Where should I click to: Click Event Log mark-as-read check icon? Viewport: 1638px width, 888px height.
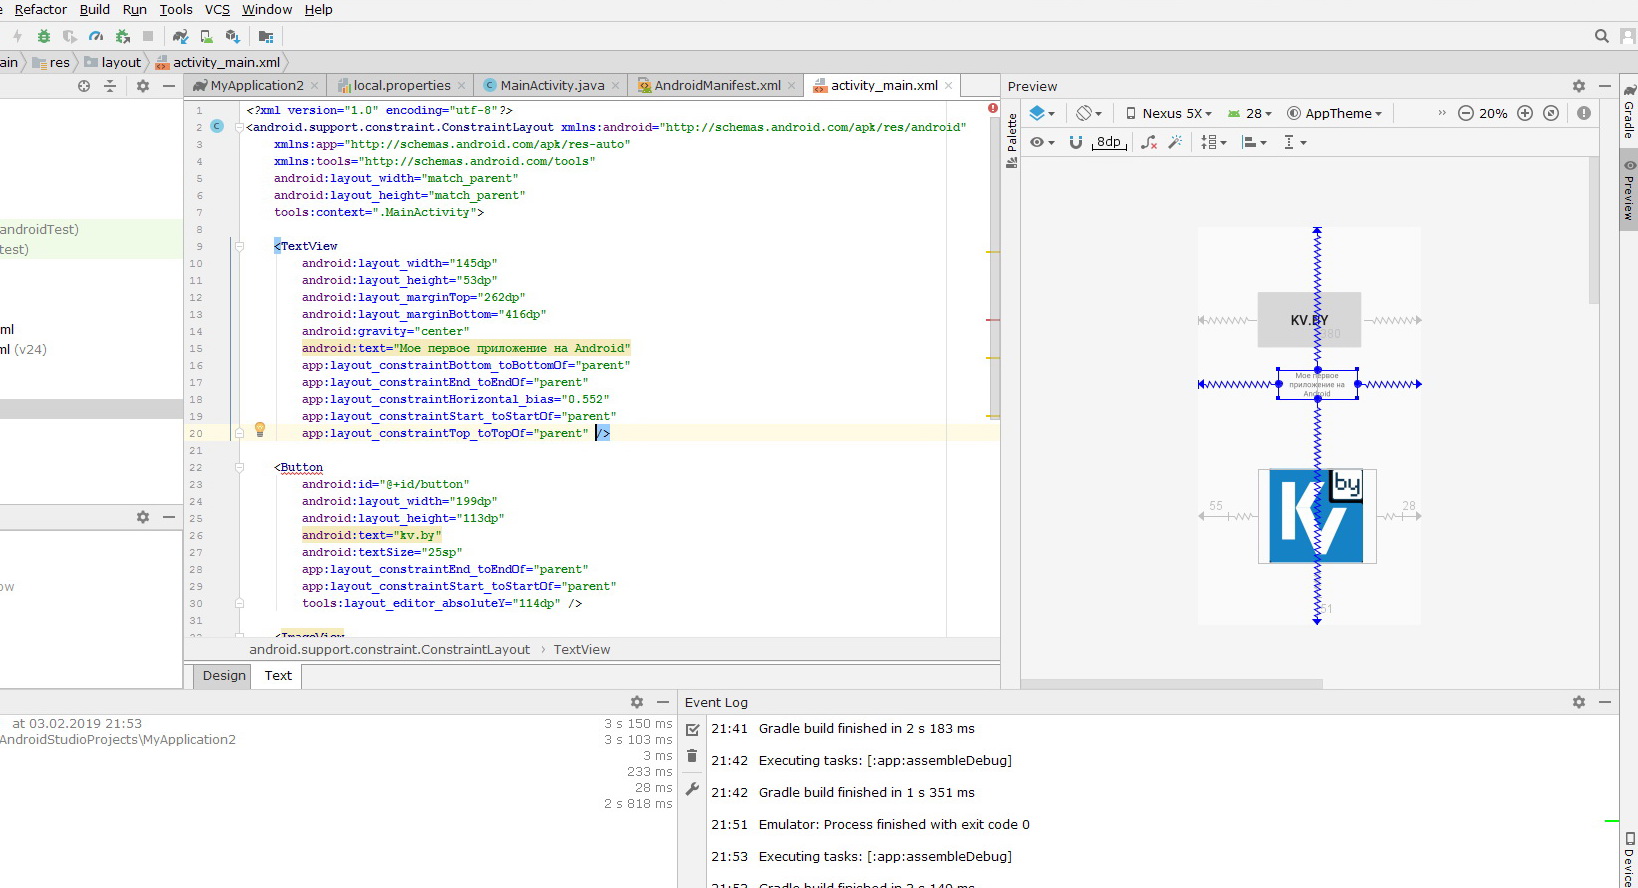[x=692, y=730]
